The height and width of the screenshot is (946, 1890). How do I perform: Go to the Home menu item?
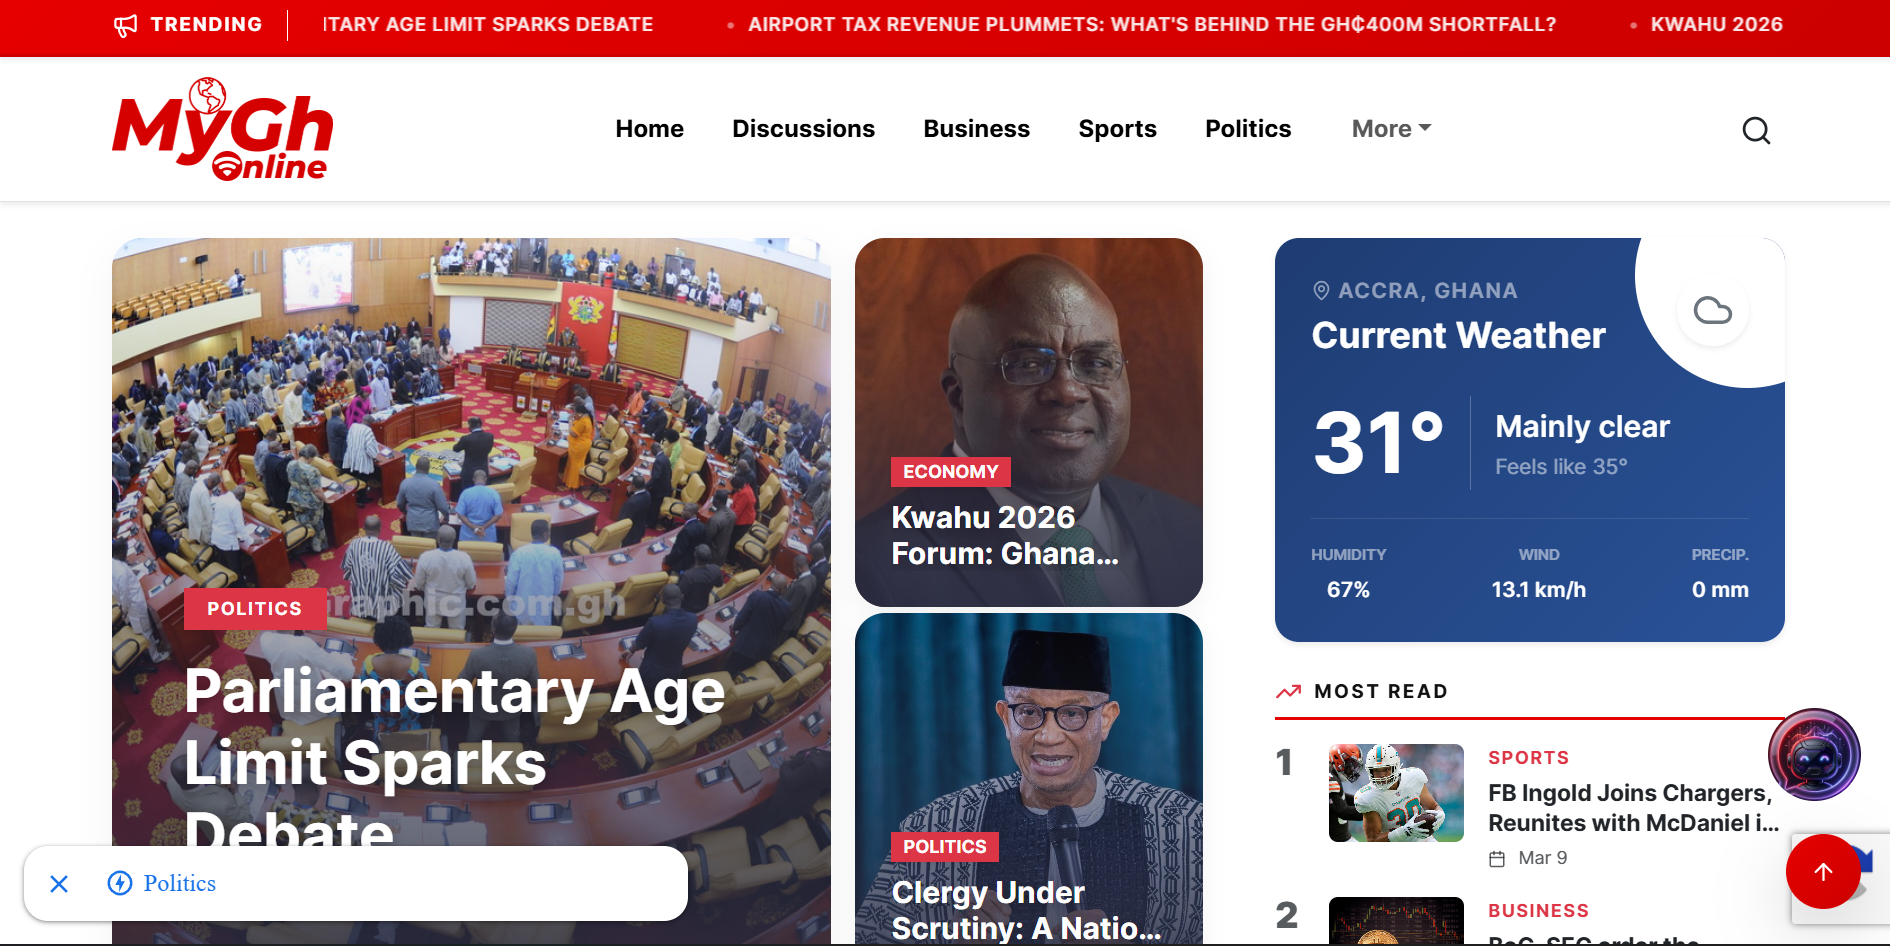(x=650, y=129)
